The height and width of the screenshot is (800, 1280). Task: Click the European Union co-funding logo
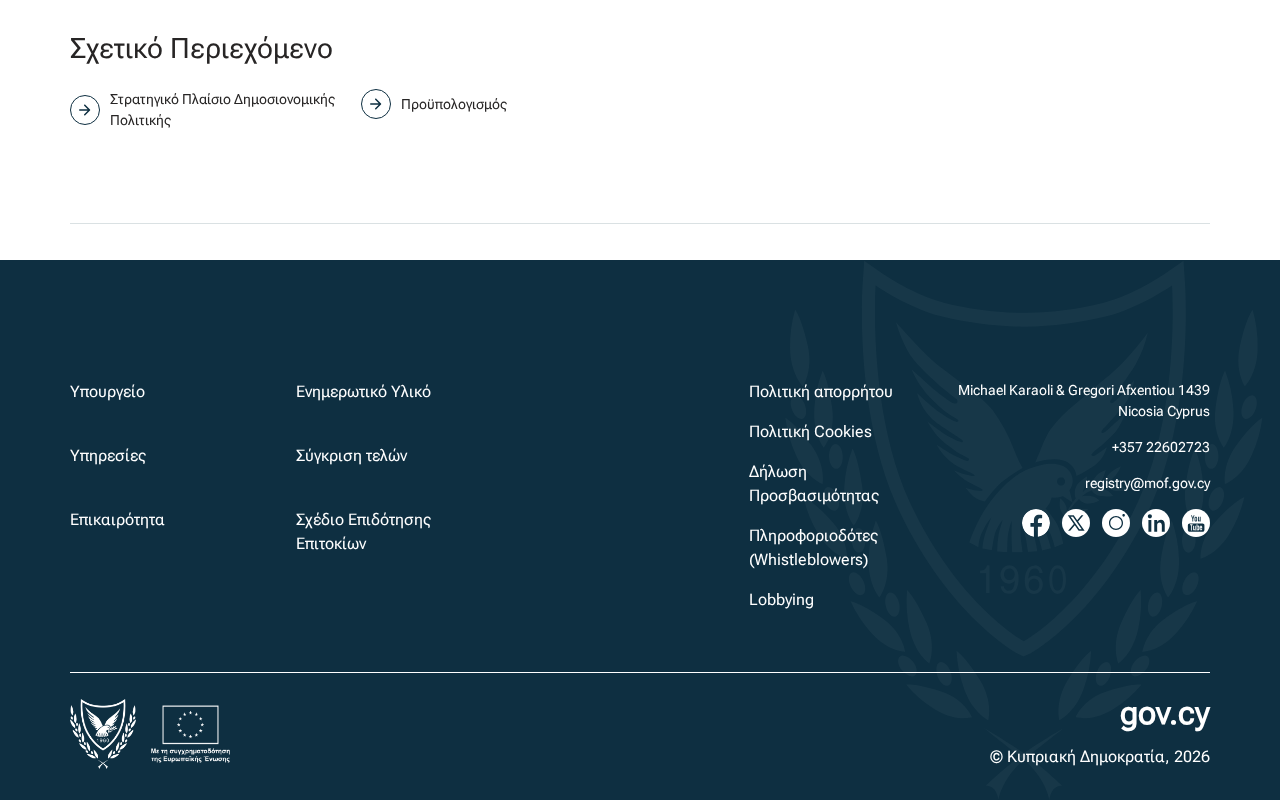pos(190,734)
